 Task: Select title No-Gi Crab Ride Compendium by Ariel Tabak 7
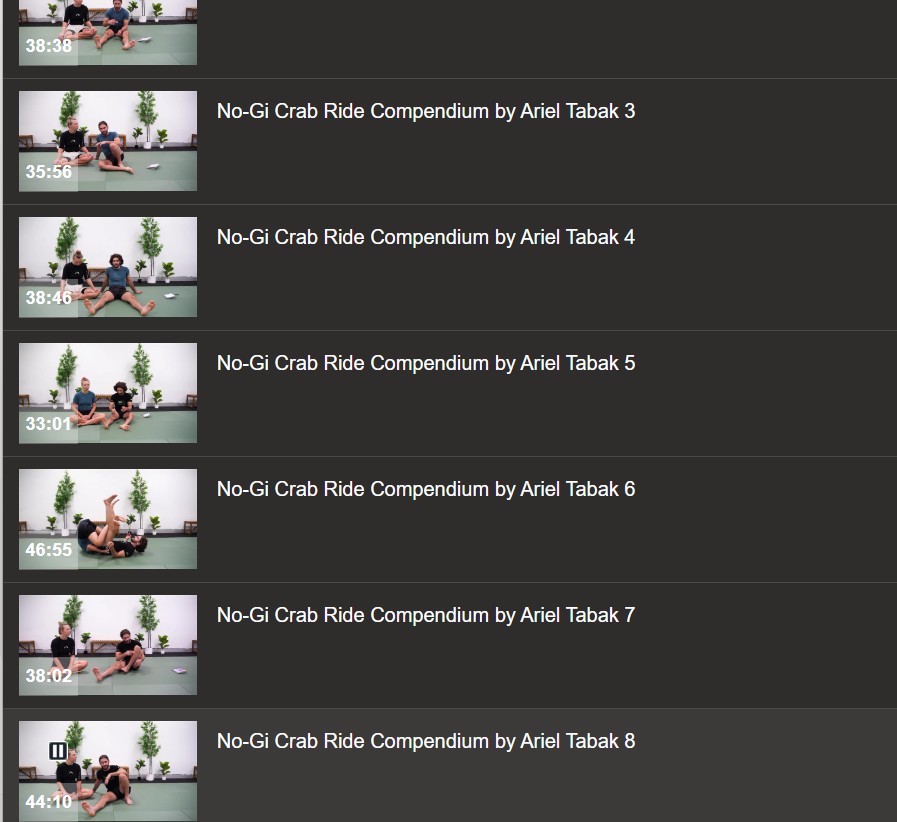(x=426, y=615)
